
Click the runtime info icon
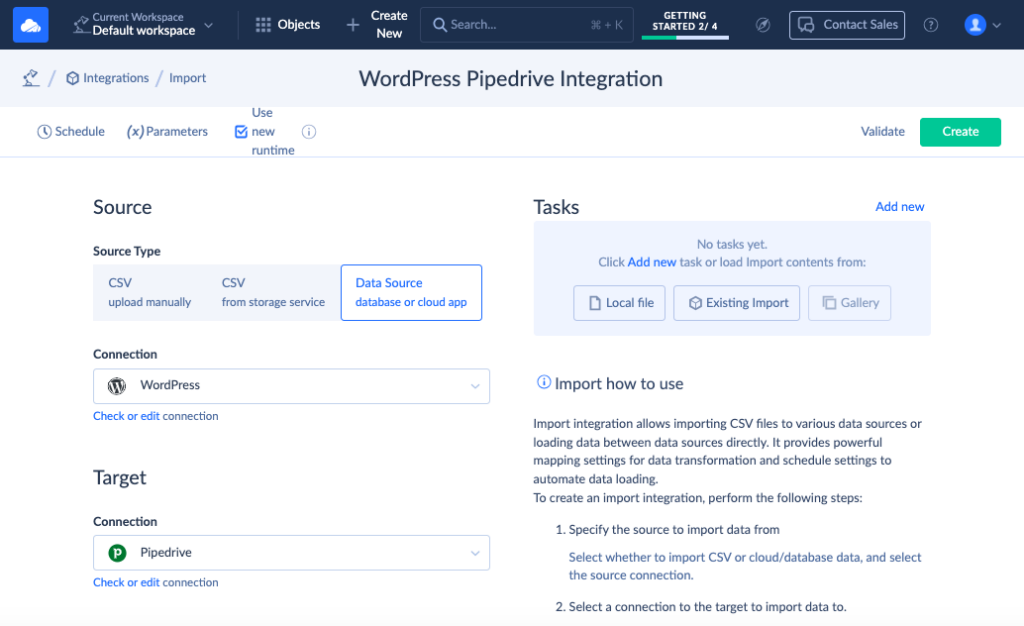[x=309, y=132]
